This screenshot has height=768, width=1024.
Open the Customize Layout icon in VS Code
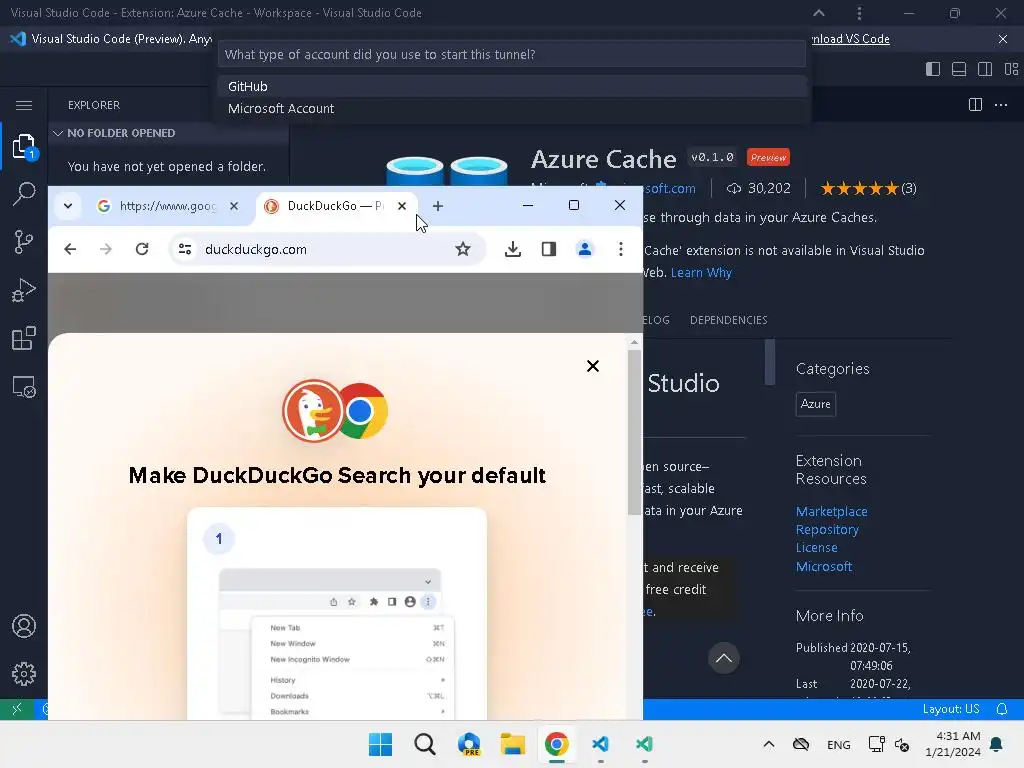[x=1011, y=69]
